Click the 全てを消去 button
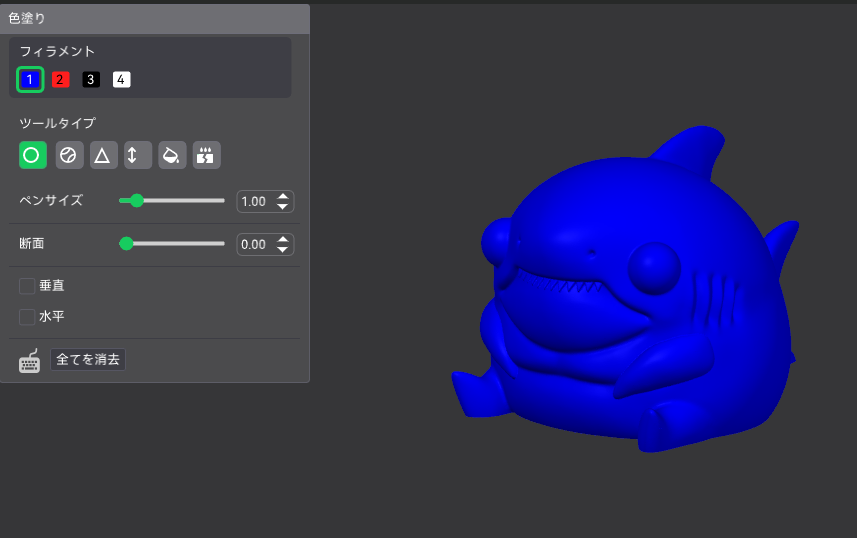Image resolution: width=857 pixels, height=538 pixels. point(88,359)
